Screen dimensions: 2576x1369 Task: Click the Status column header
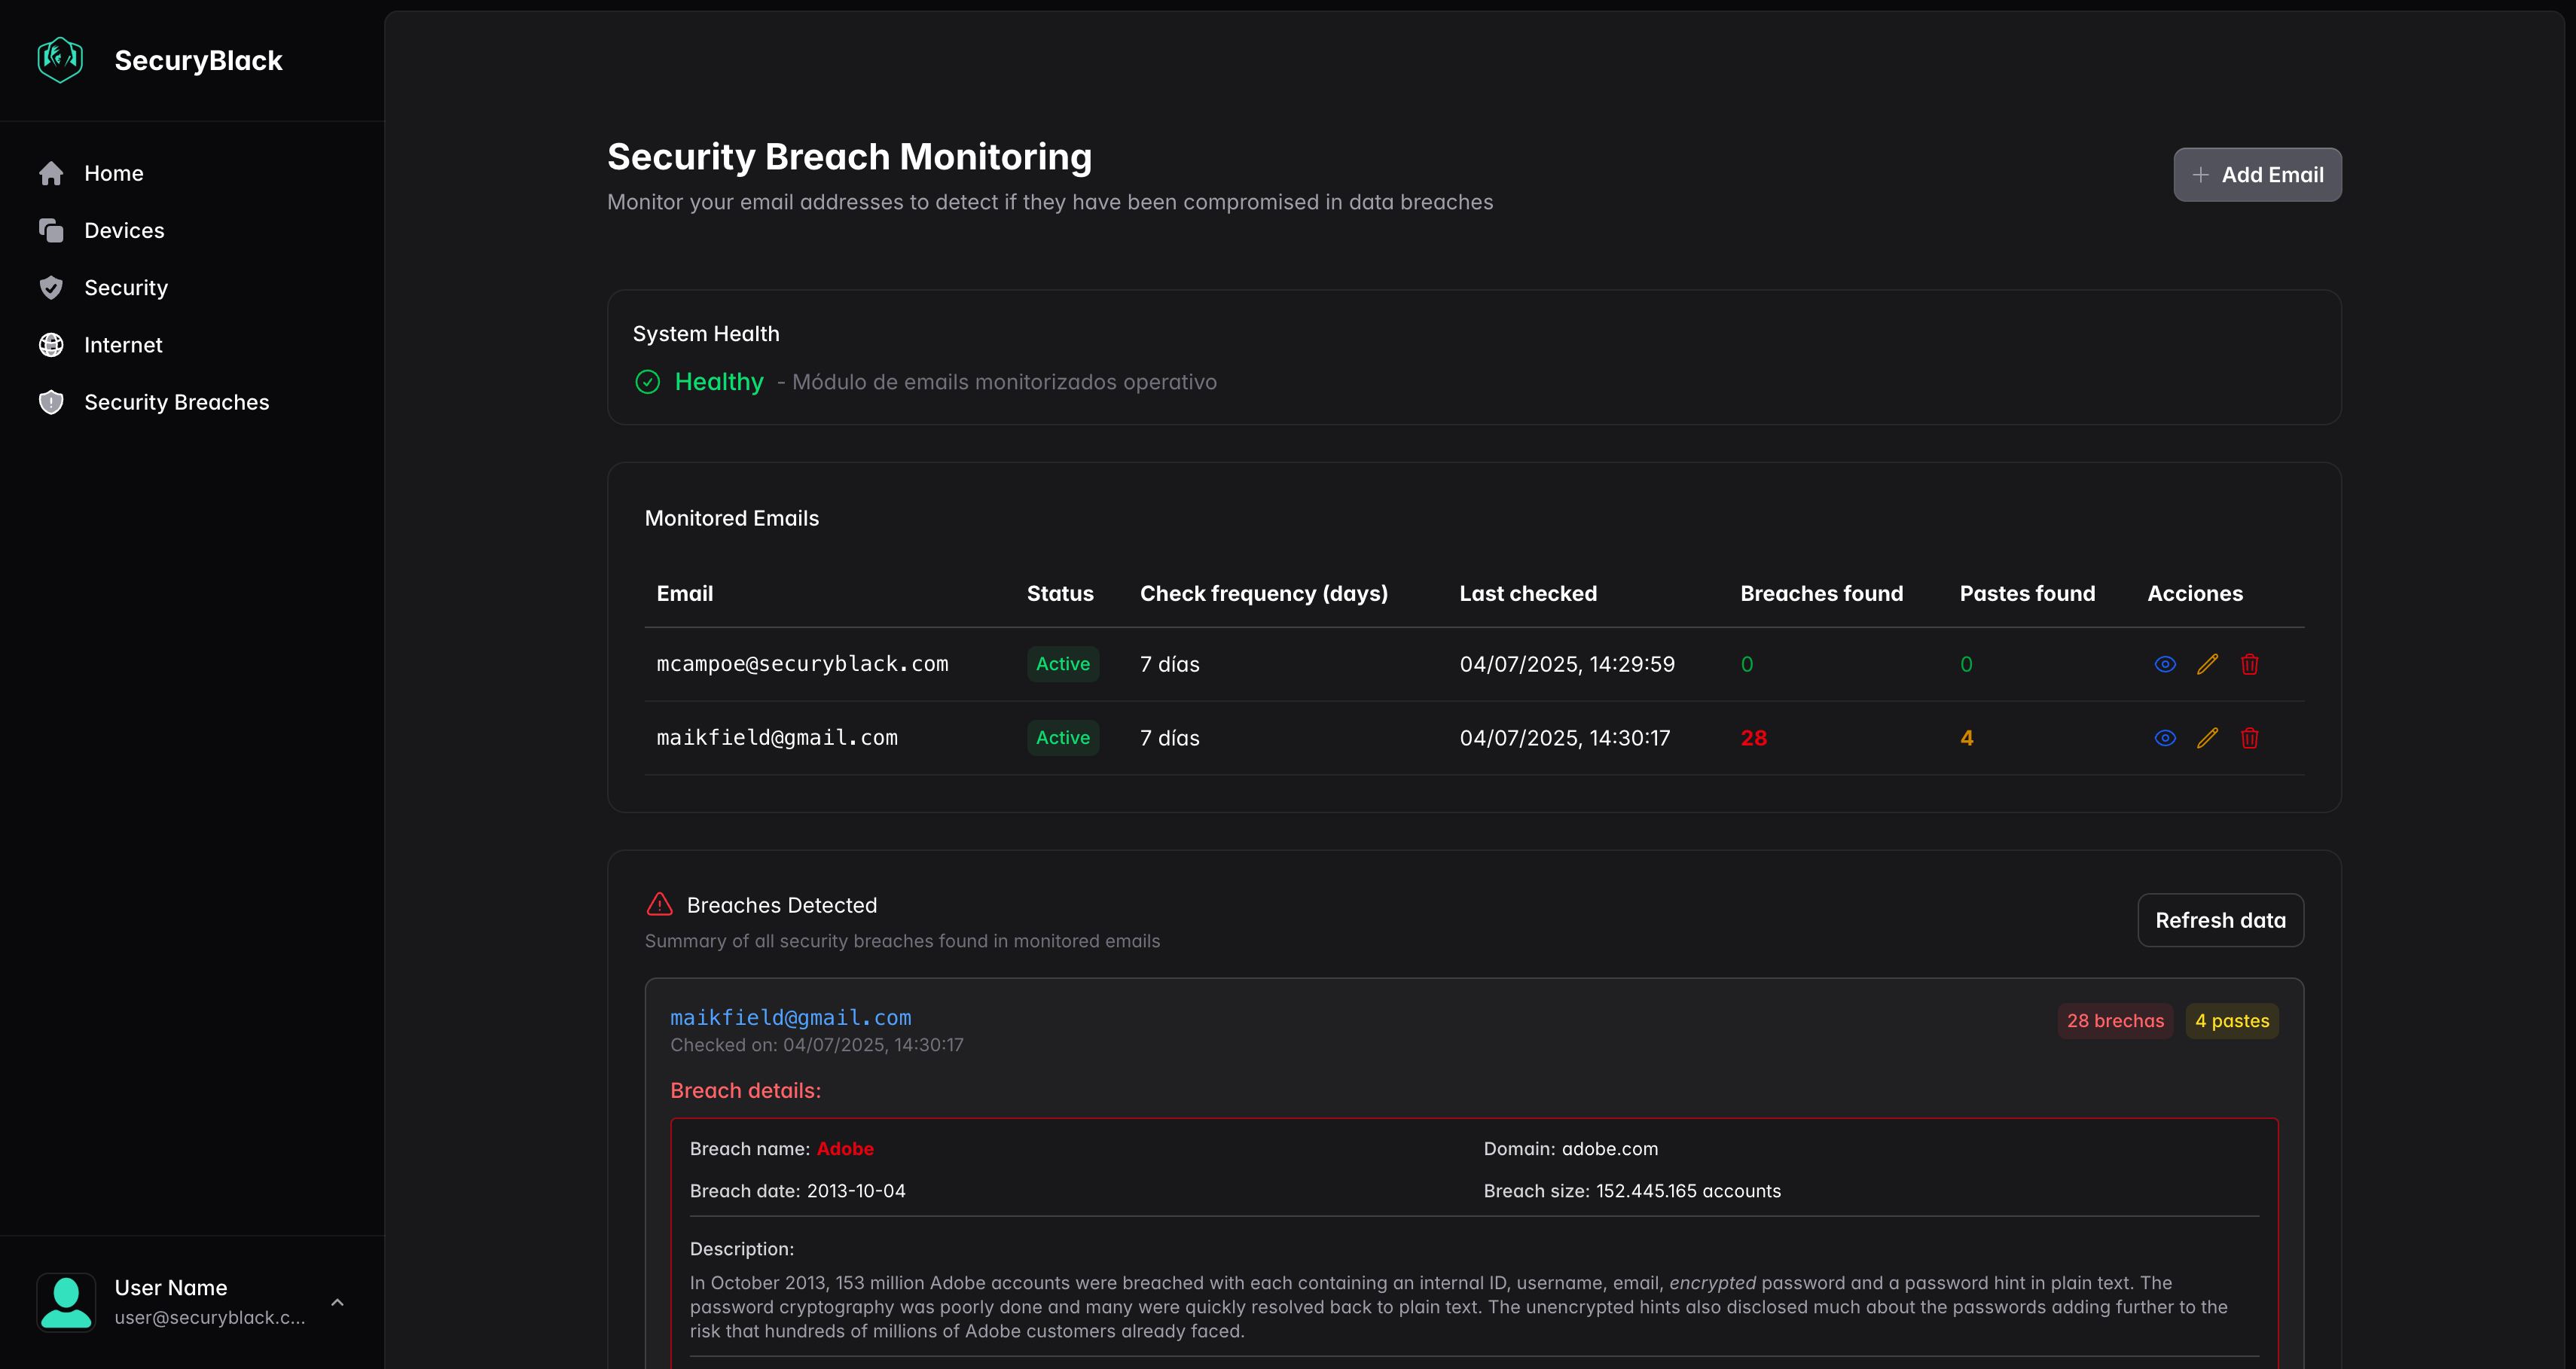coord(1060,594)
